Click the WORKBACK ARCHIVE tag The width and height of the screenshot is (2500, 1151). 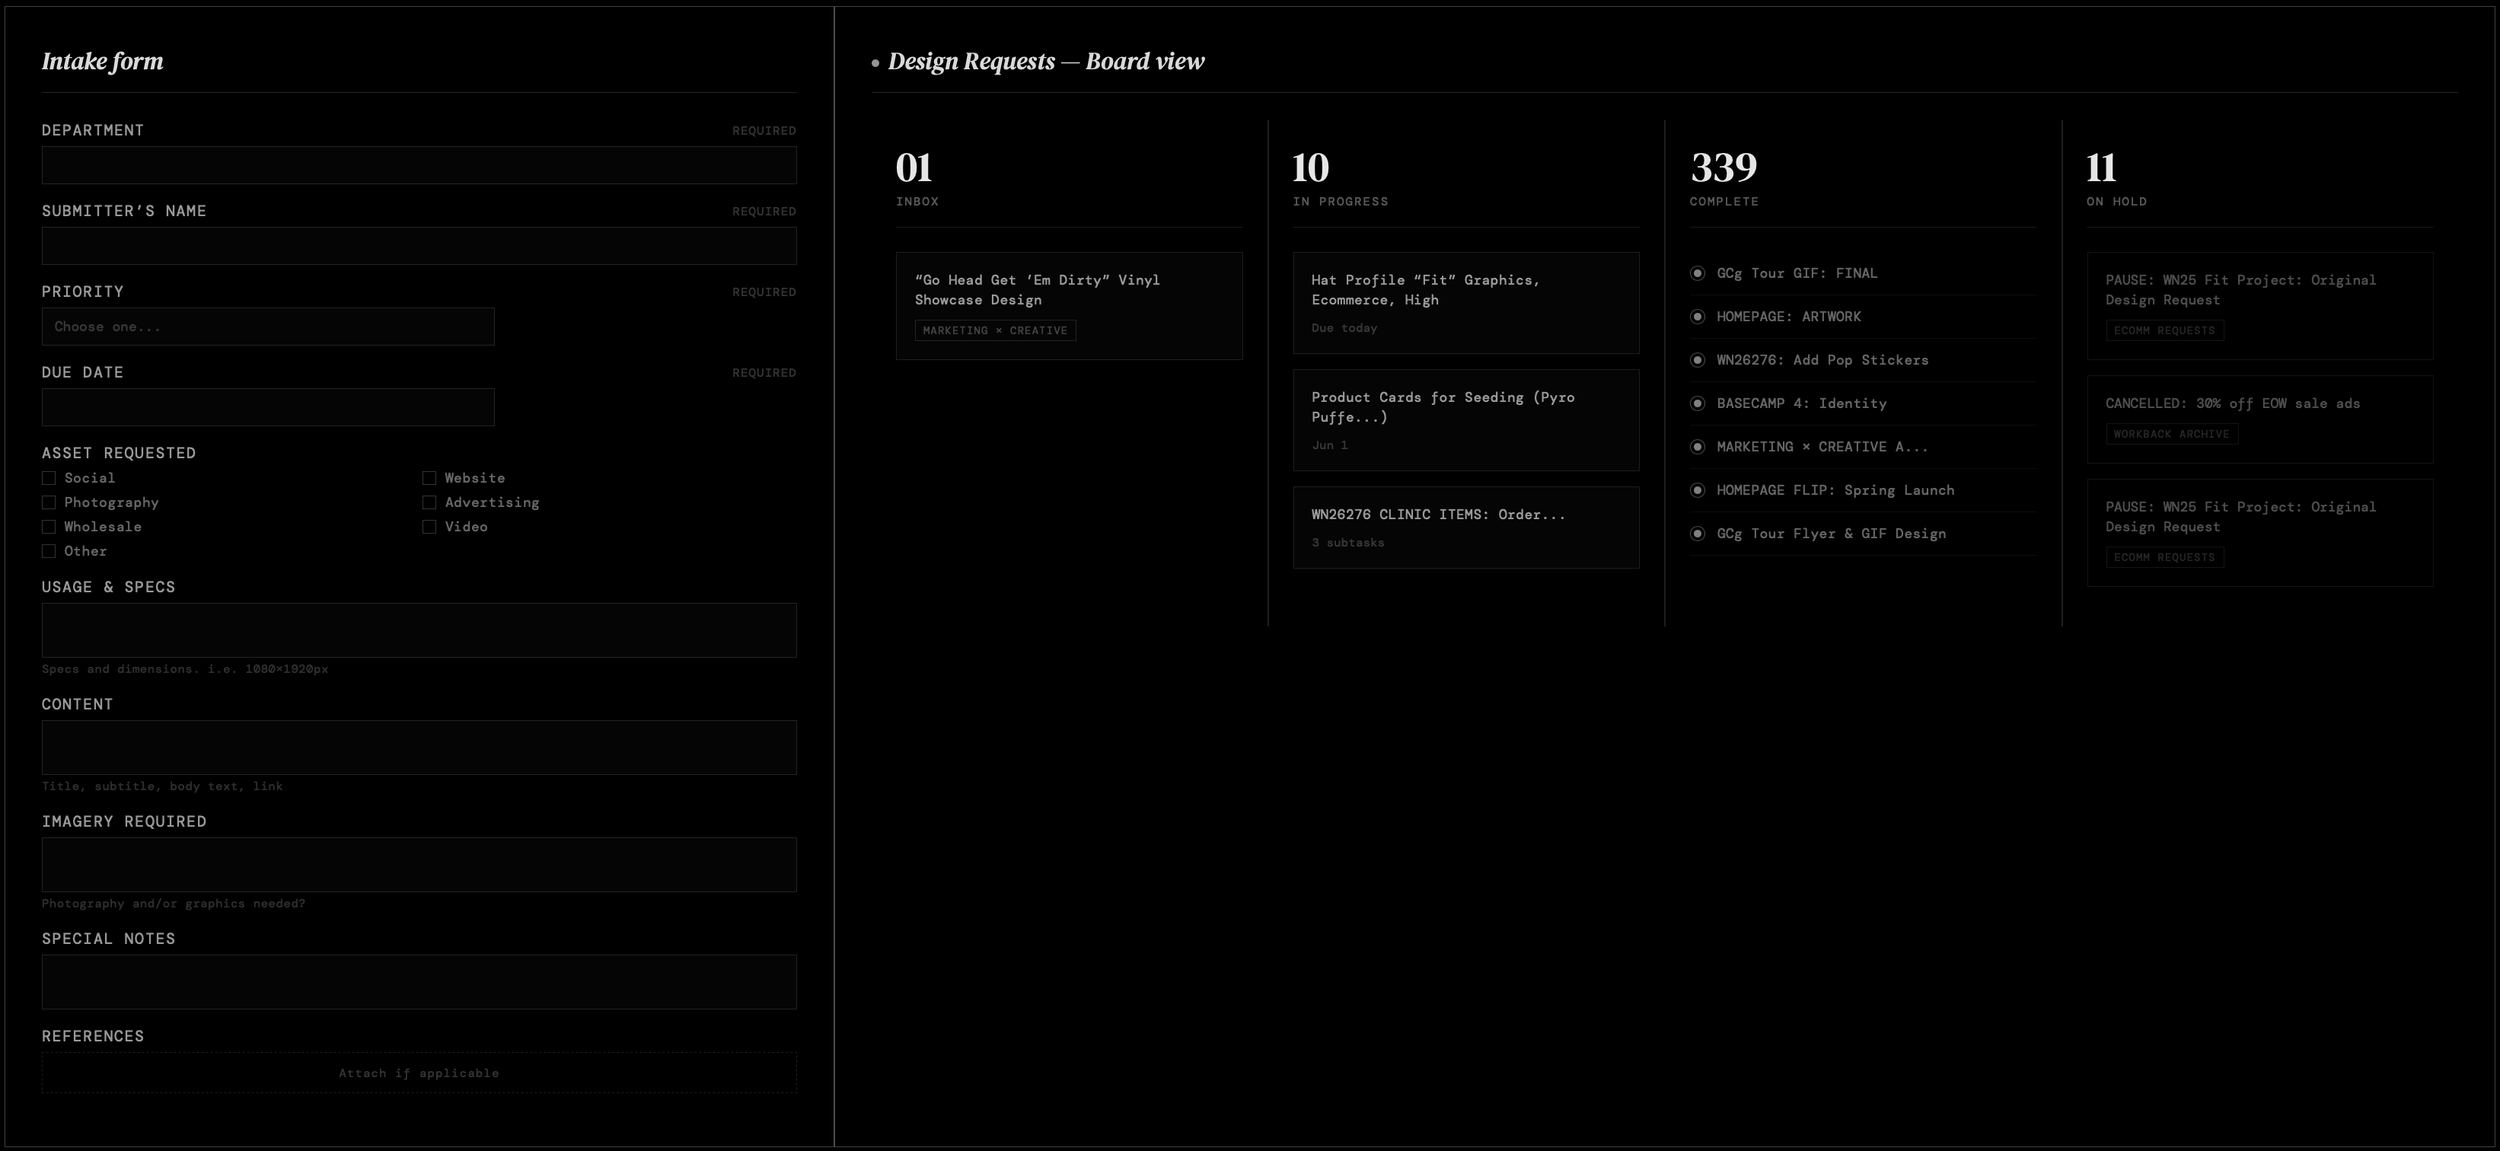pyautogui.click(x=2171, y=434)
